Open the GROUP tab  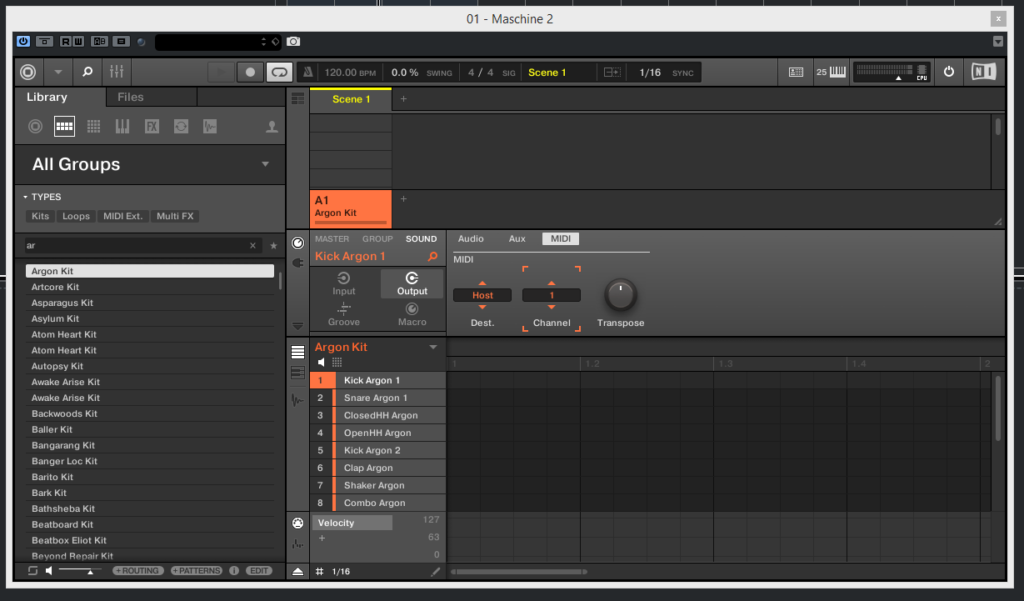pos(377,239)
